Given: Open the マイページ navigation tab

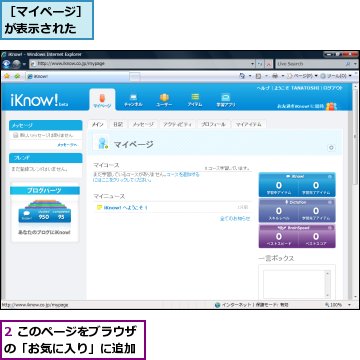Looking at the screenshot, I should (x=102, y=100).
